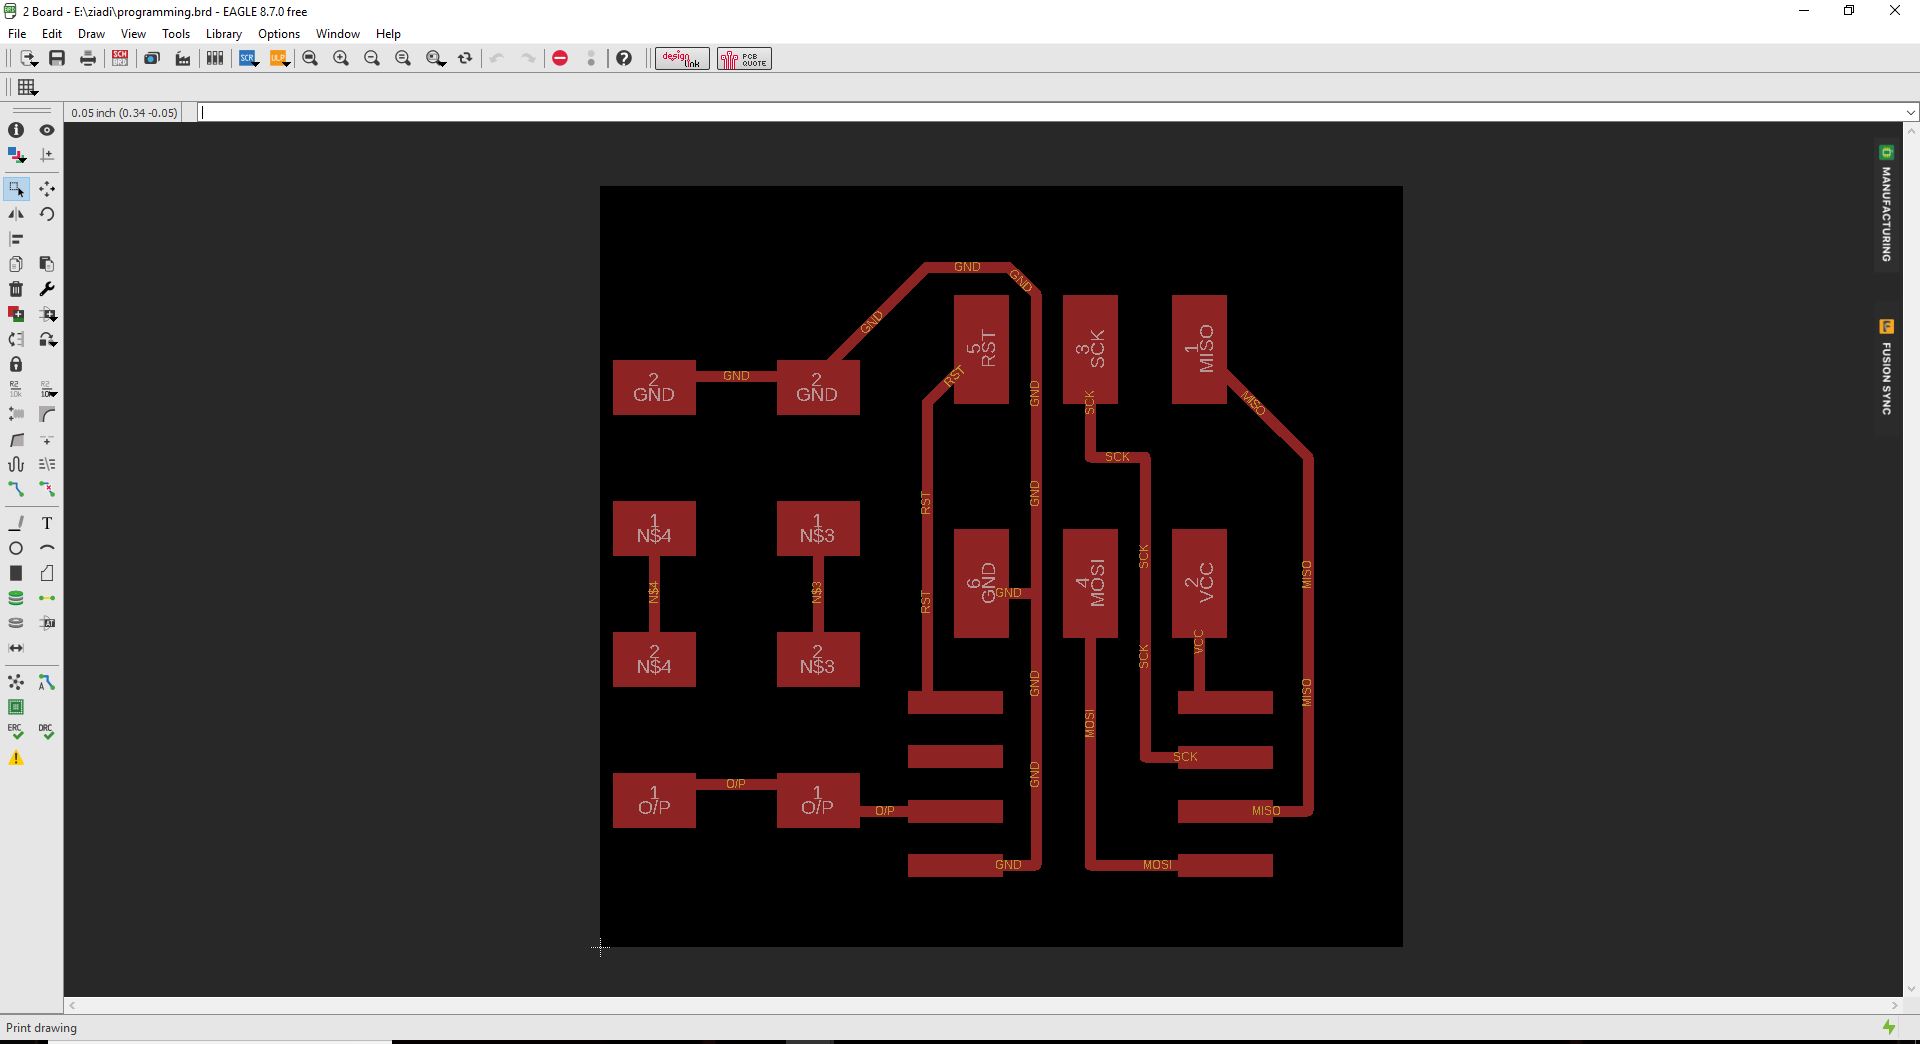Select the Text tool
Screen dimensions: 1920x1044
coord(46,522)
